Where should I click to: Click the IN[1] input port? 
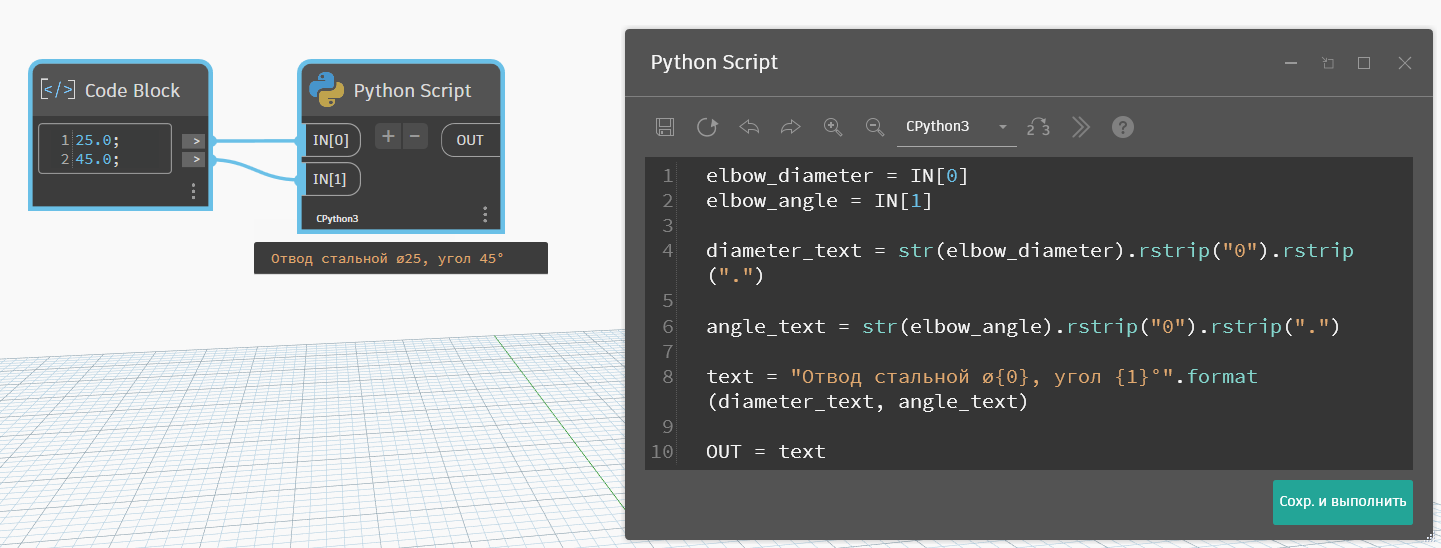pyautogui.click(x=331, y=179)
